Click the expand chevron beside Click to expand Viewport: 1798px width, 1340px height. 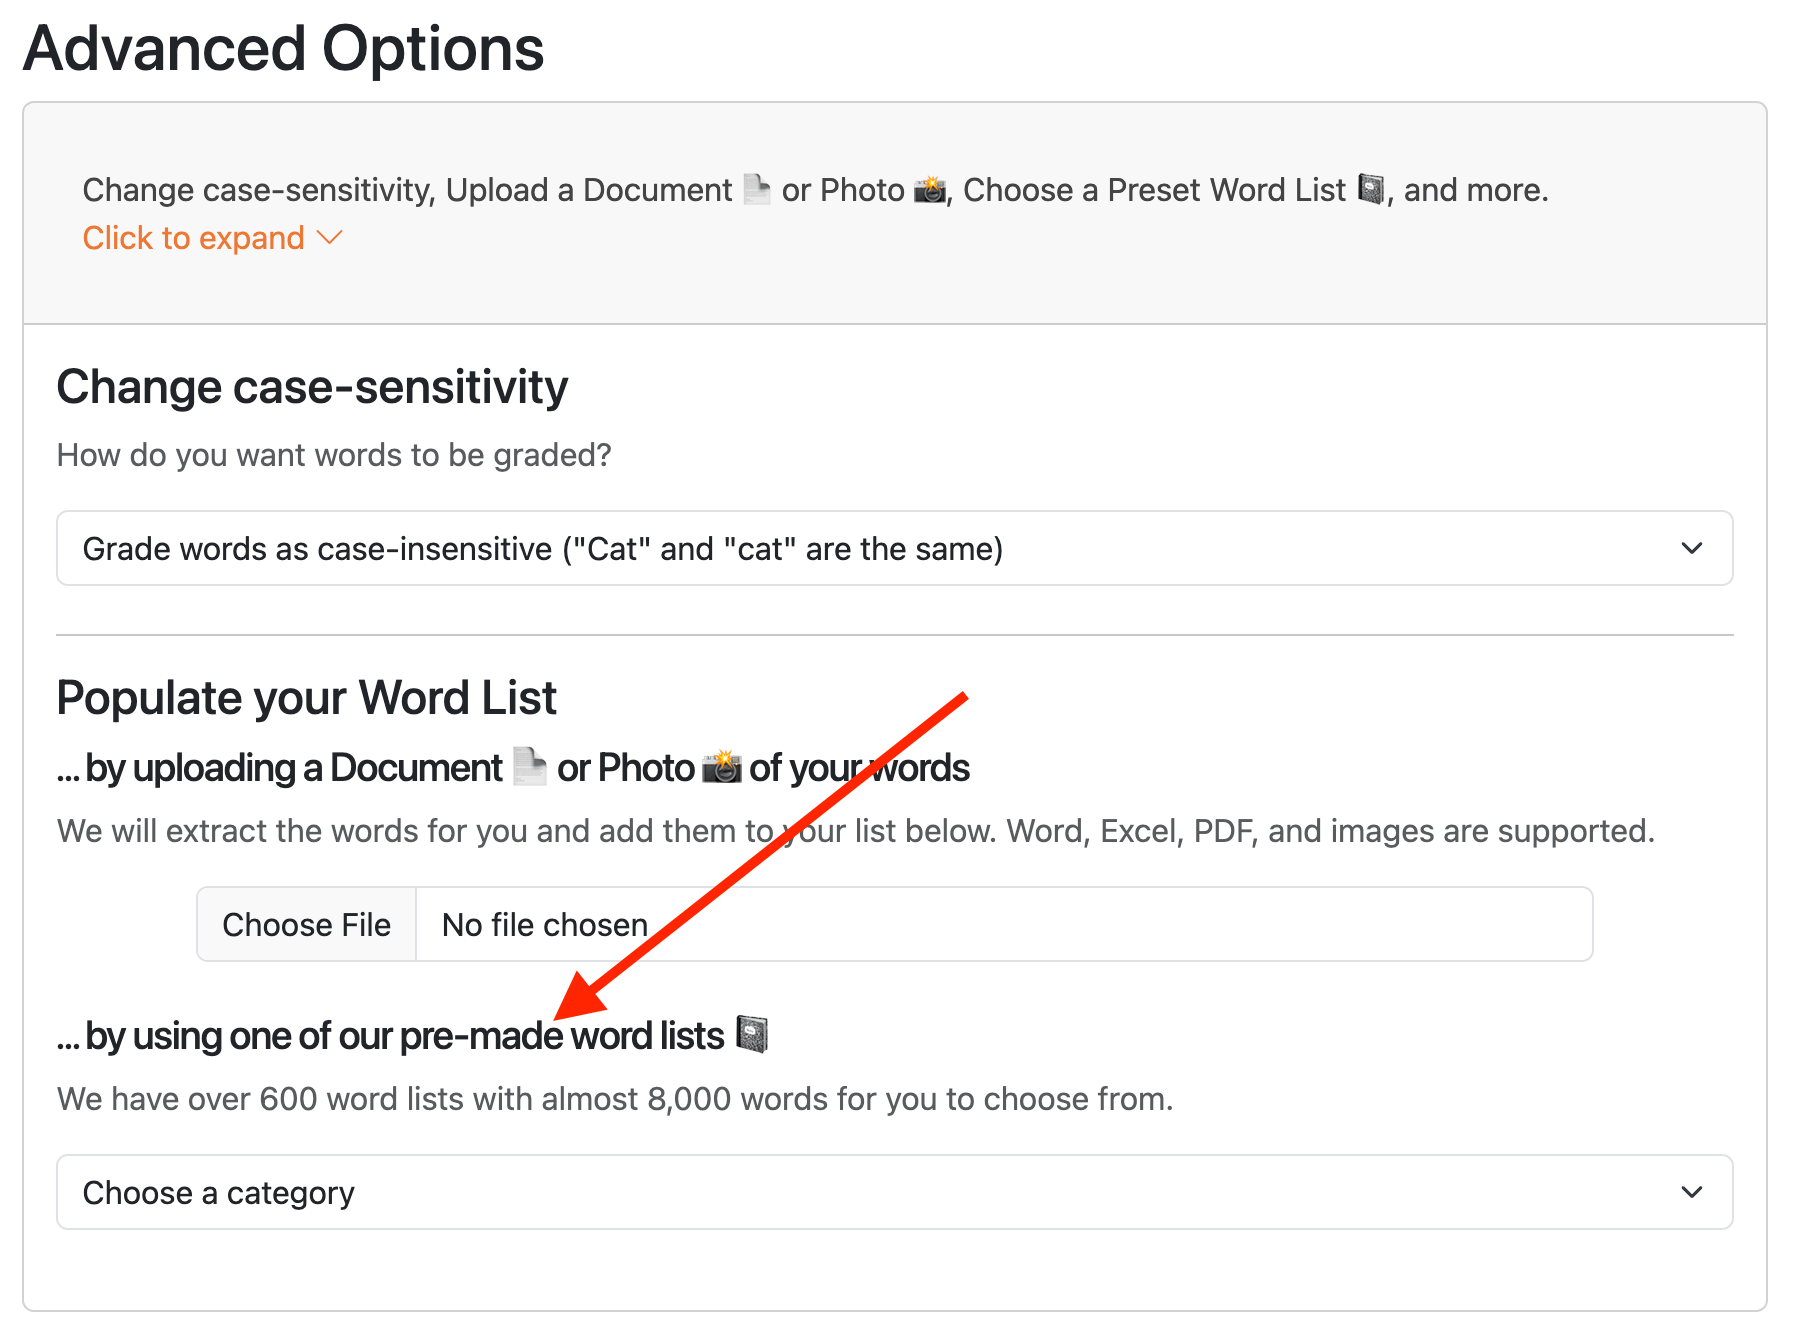pyautogui.click(x=330, y=239)
